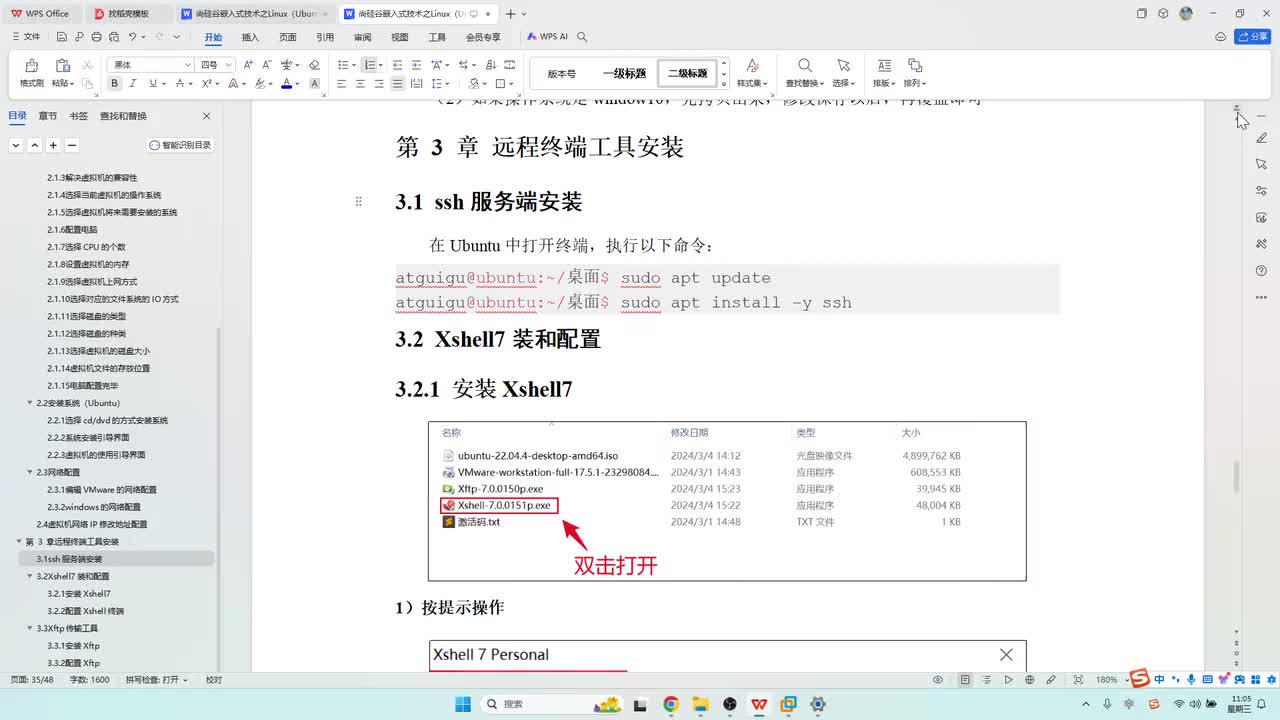Viewport: 1280px width, 720px height.
Task: Increase paragraph indent
Action: (x=416, y=65)
